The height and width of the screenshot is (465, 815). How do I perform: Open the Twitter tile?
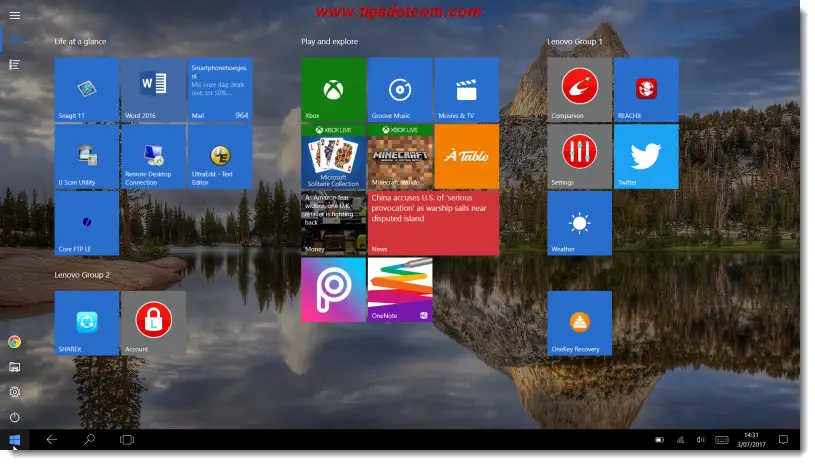tap(646, 156)
